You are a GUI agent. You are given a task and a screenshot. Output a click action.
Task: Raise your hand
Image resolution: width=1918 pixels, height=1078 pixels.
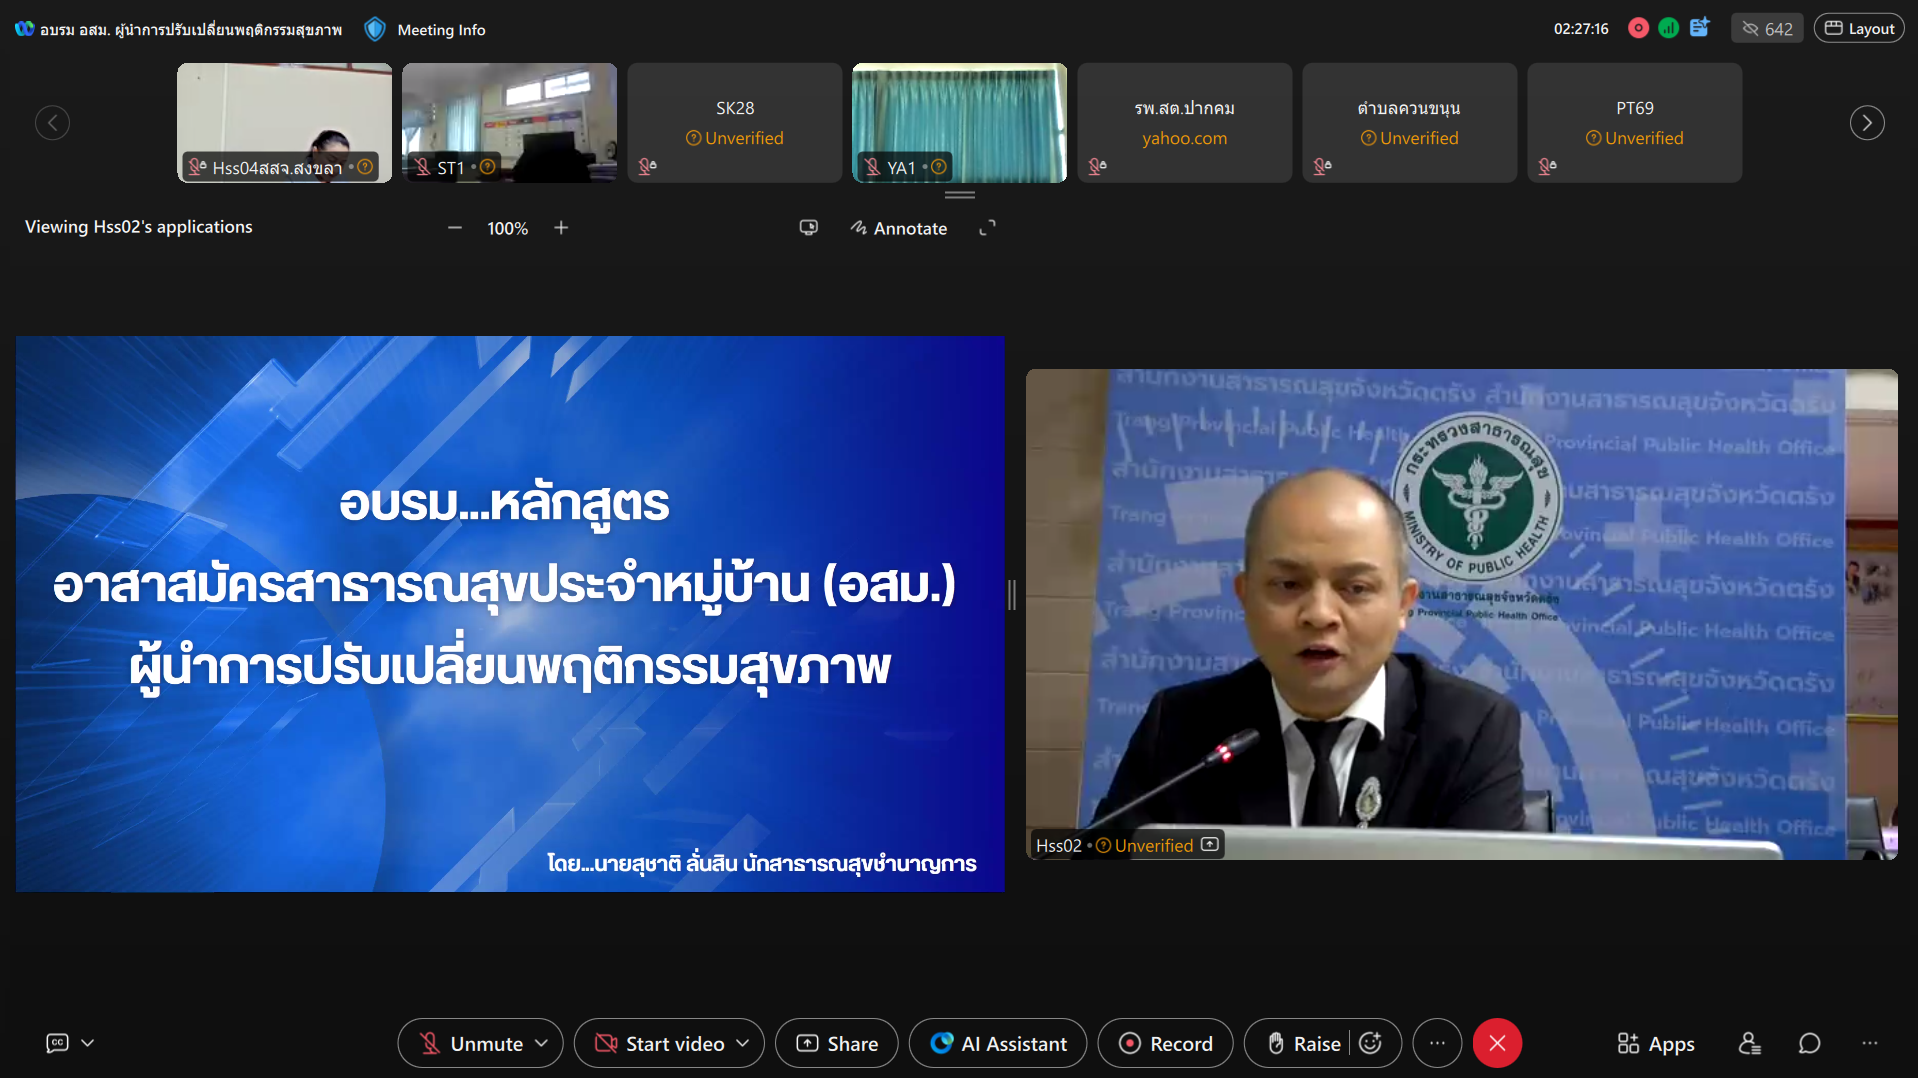[x=1303, y=1043]
